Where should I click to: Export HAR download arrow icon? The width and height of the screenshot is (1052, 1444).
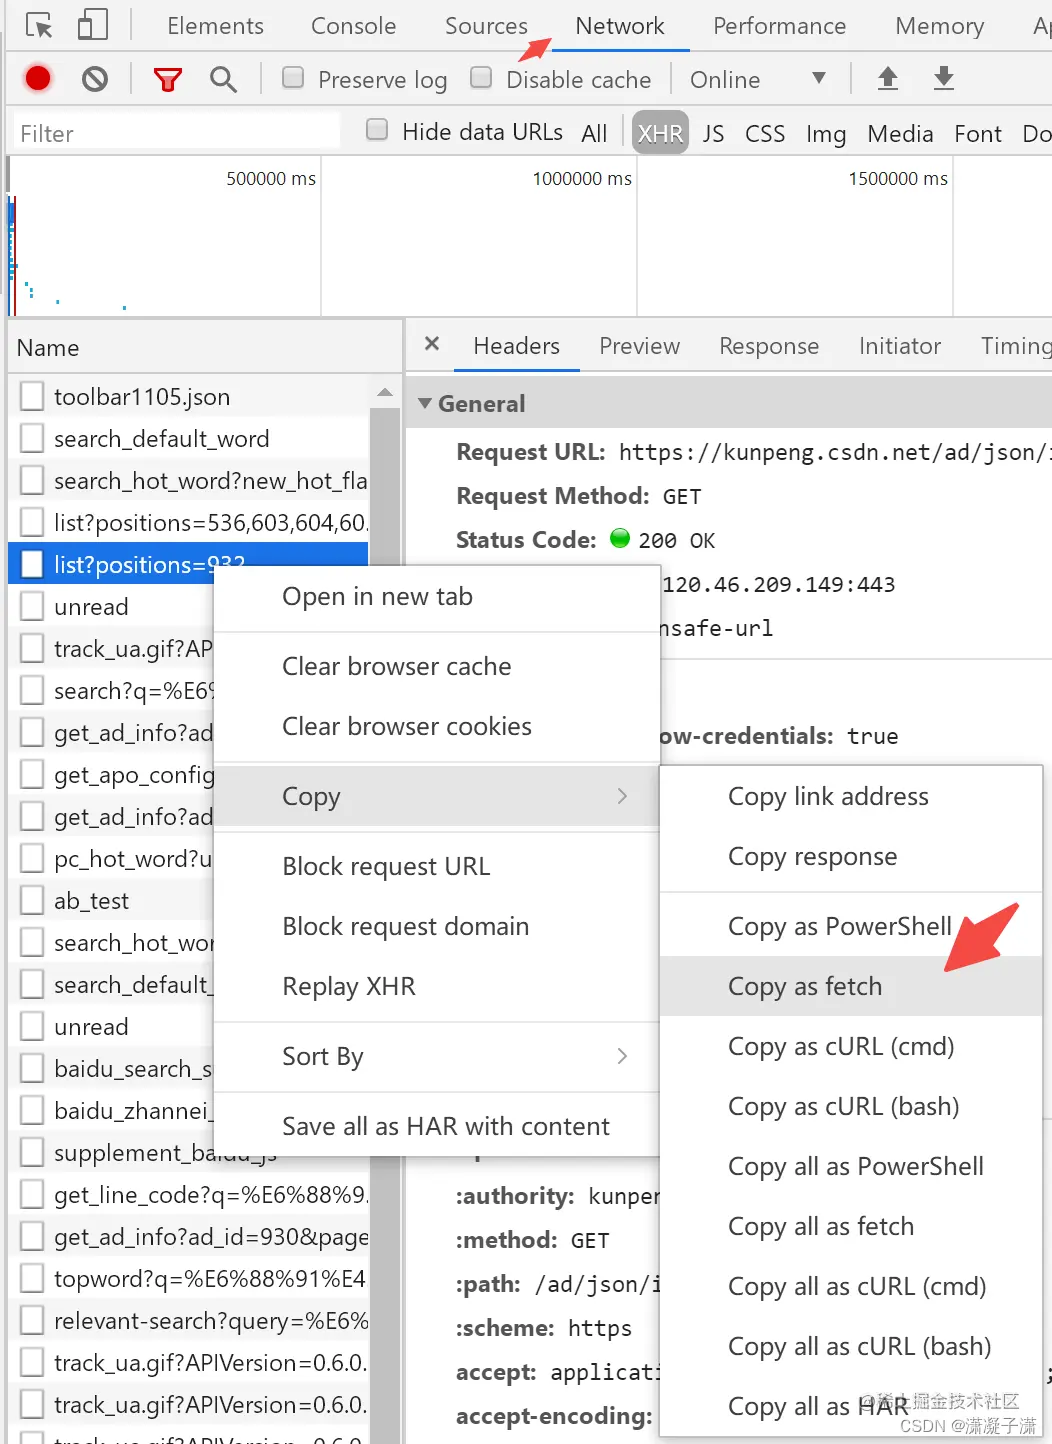tap(943, 78)
